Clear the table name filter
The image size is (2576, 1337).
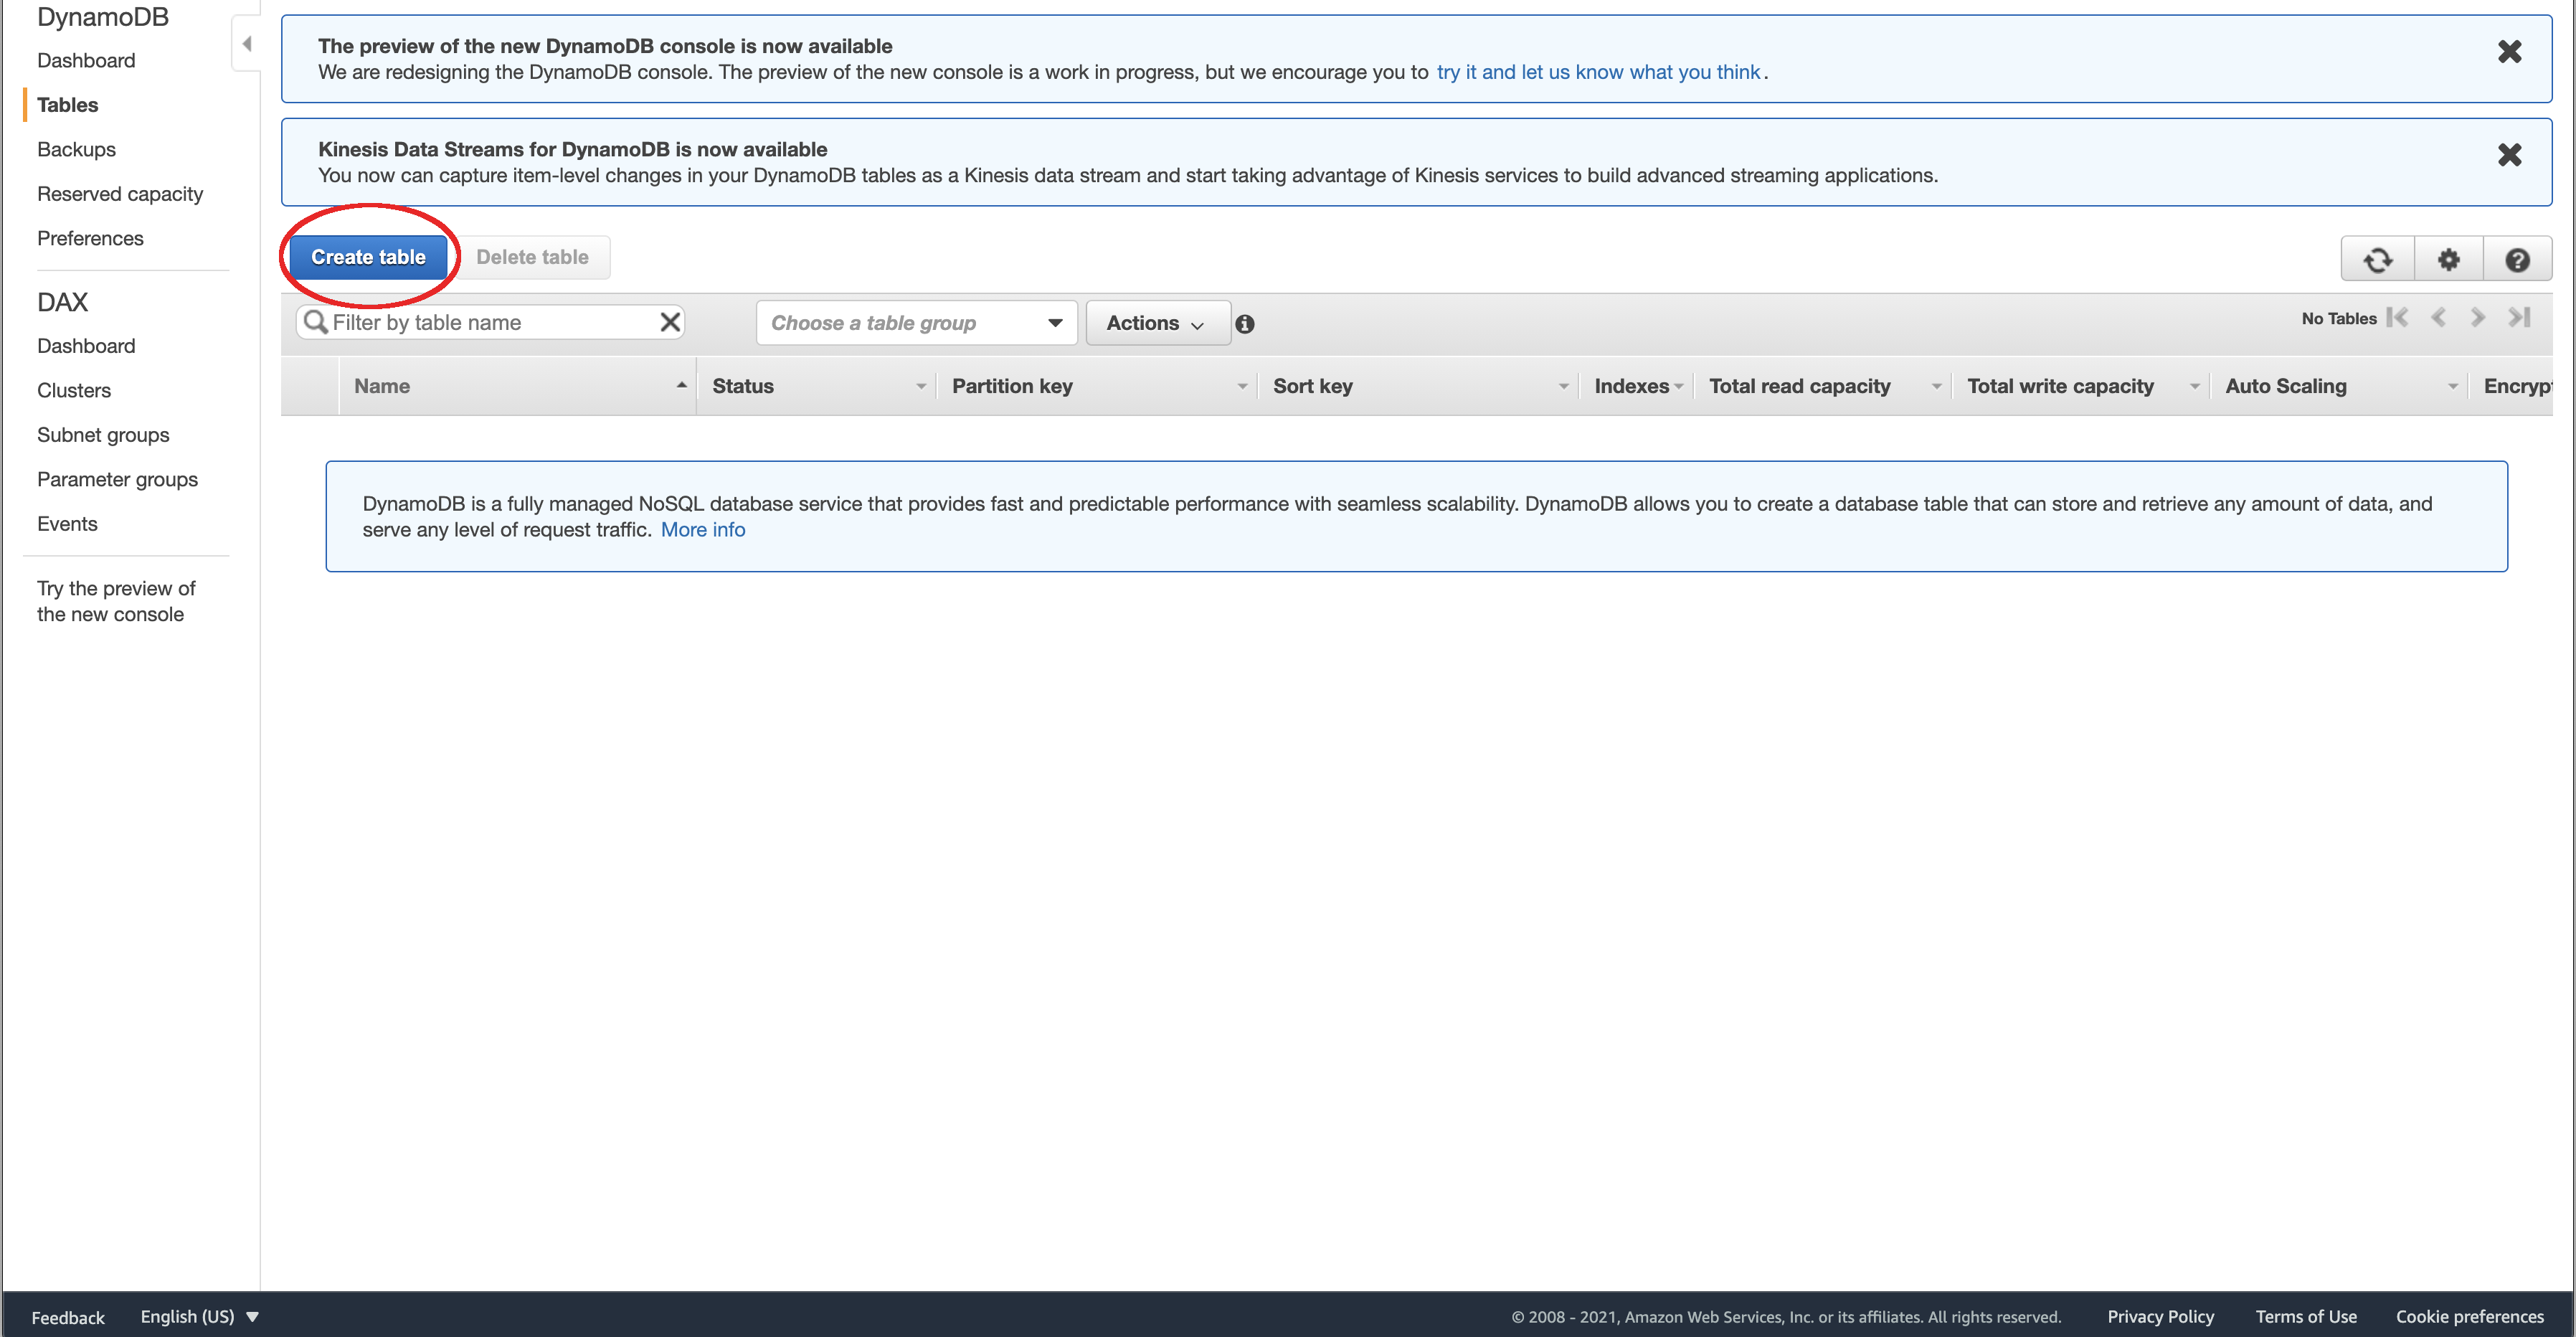coord(670,322)
